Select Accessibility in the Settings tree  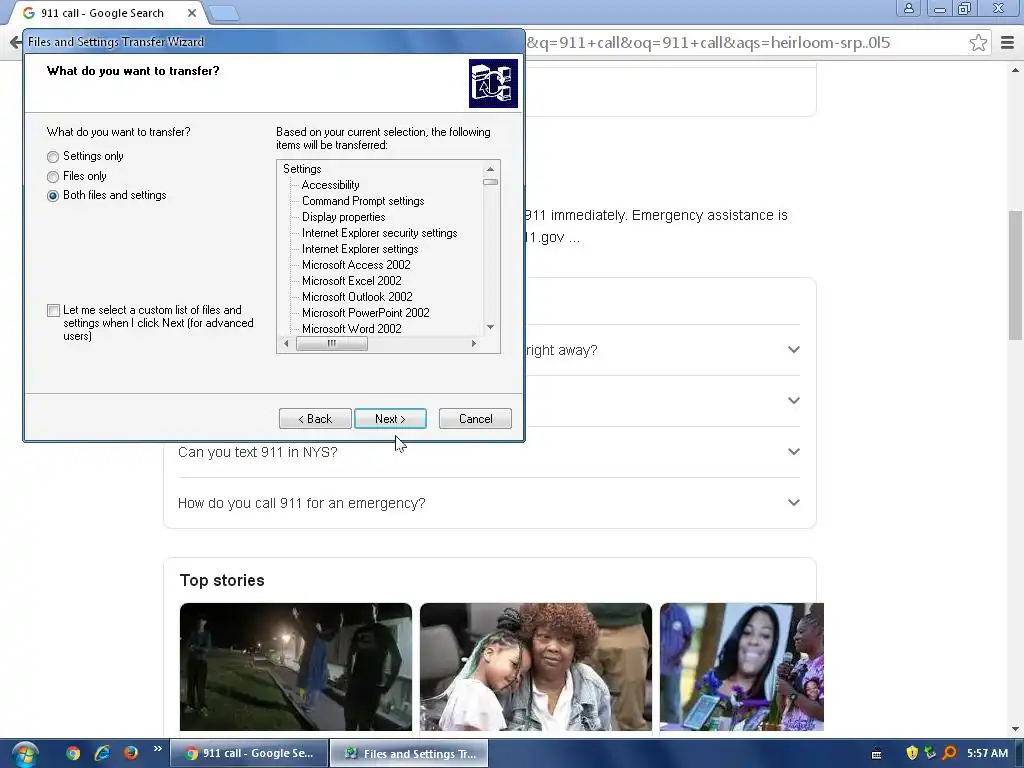point(330,185)
